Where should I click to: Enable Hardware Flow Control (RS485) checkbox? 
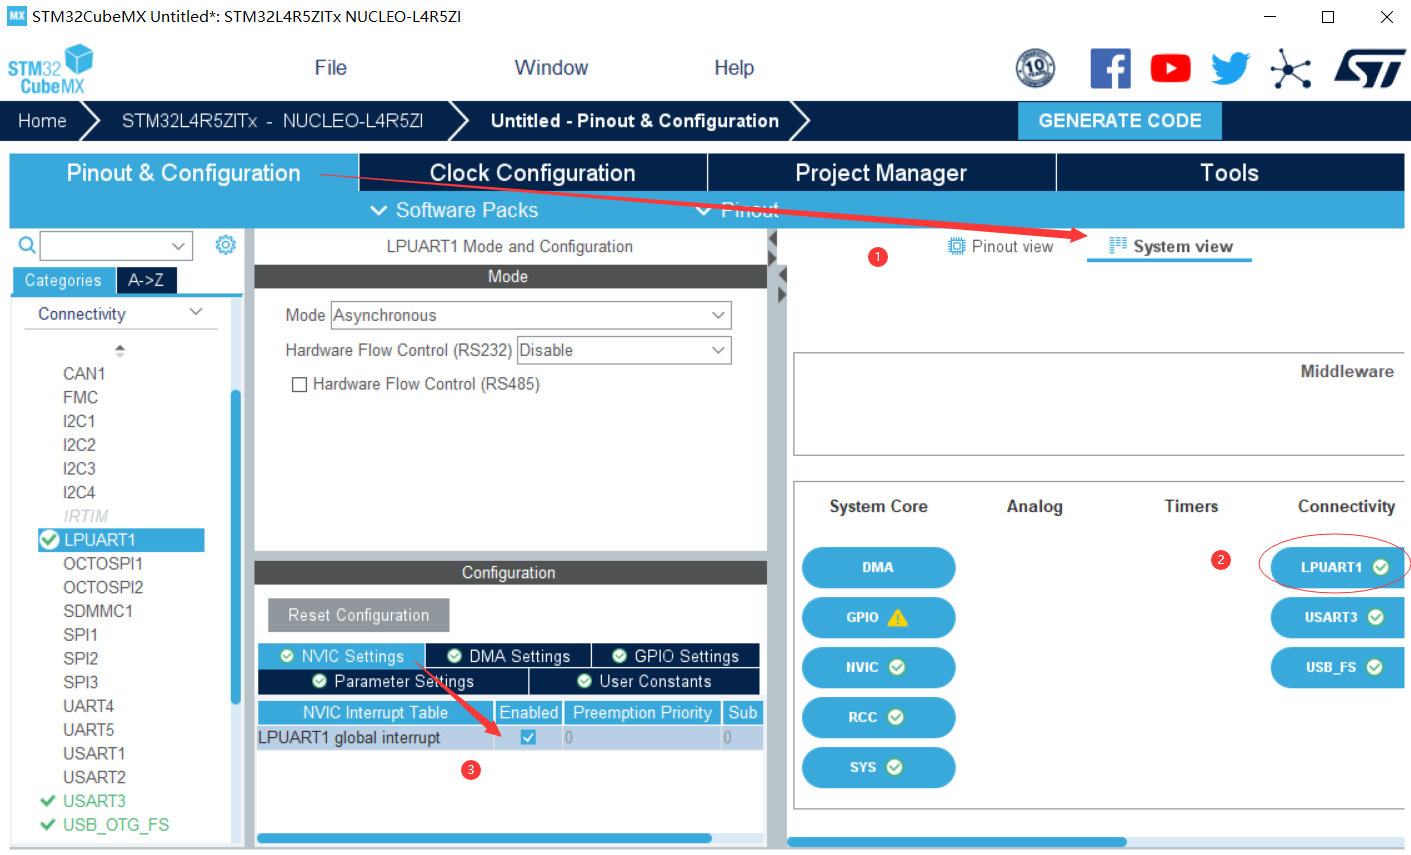coord(299,384)
